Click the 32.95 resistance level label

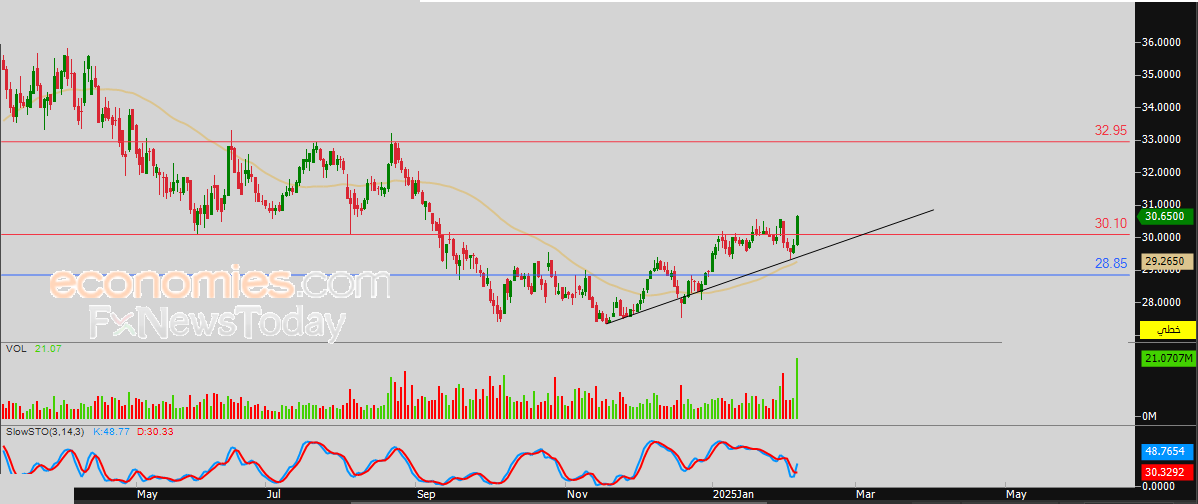[x=1111, y=131]
